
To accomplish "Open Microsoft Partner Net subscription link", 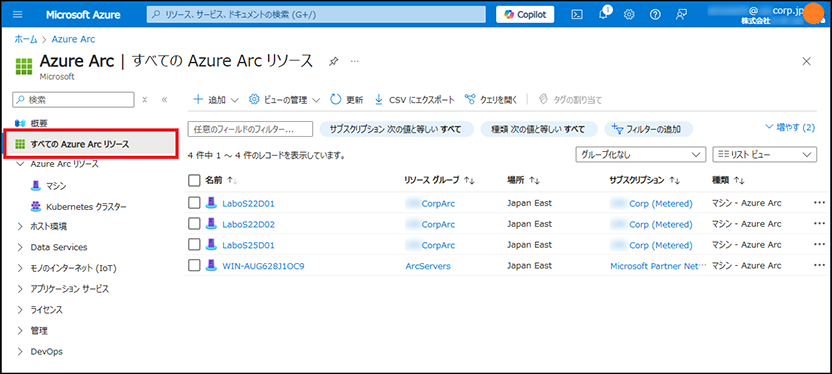I will (x=658, y=266).
